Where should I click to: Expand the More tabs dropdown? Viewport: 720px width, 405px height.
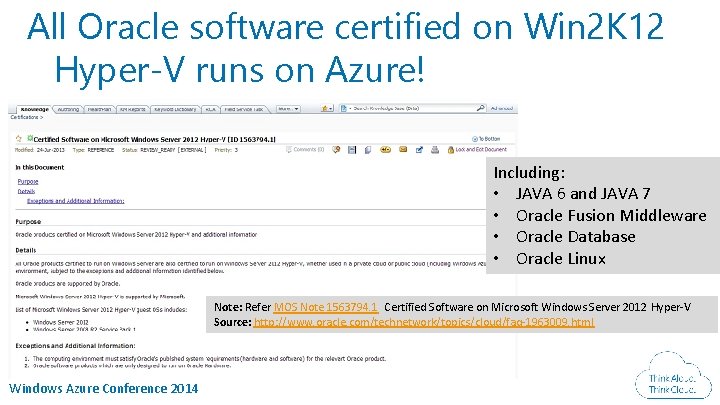tap(288, 109)
